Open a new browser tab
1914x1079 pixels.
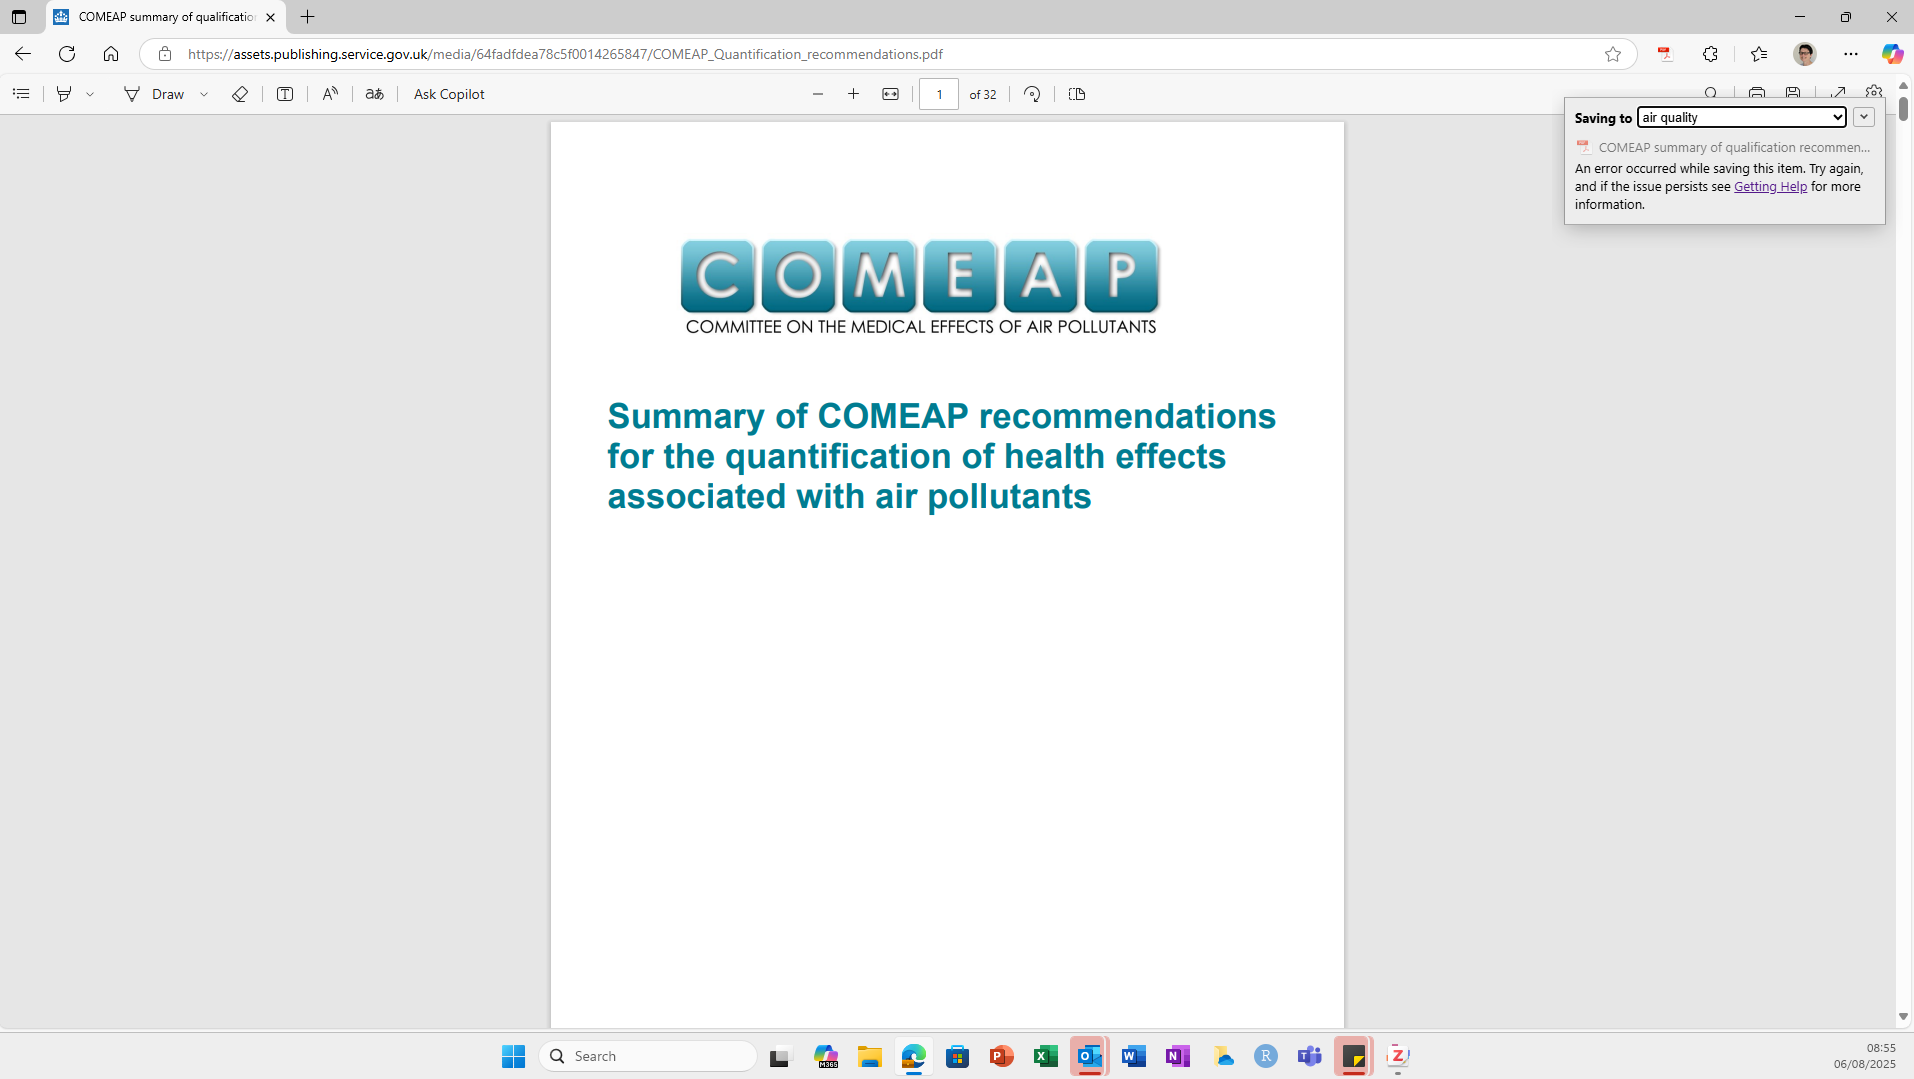click(307, 17)
